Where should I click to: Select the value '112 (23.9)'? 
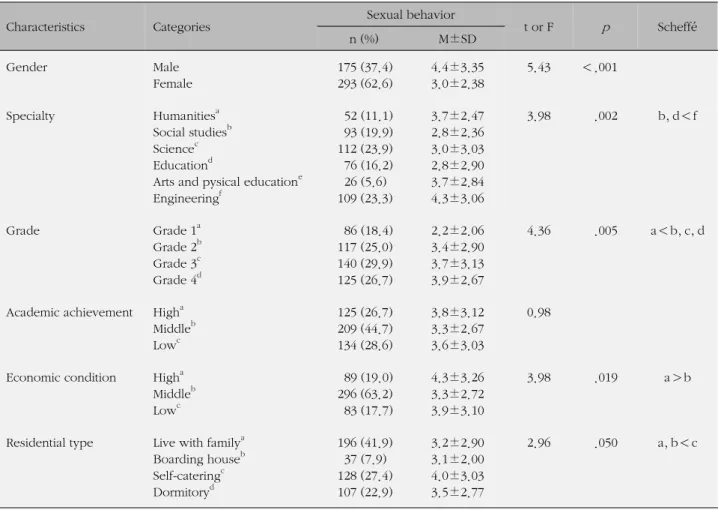click(x=365, y=149)
